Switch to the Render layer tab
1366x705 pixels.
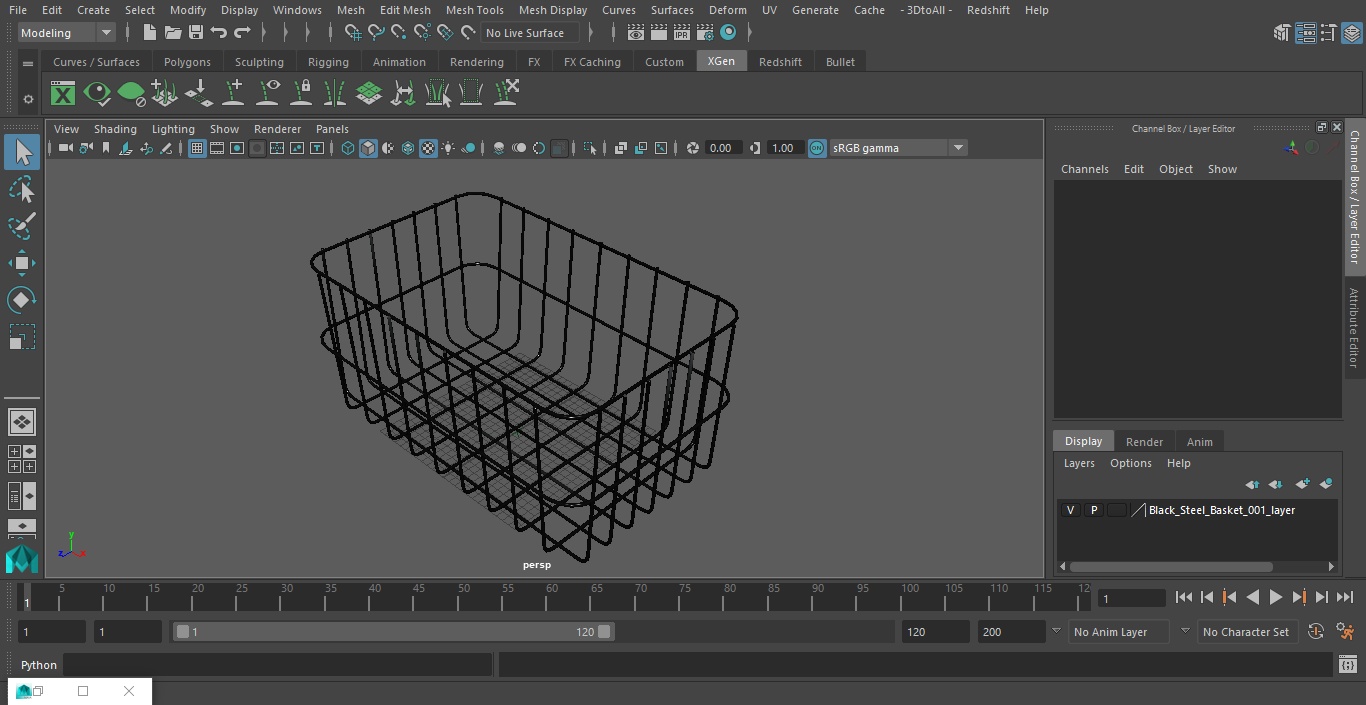[x=1144, y=442]
